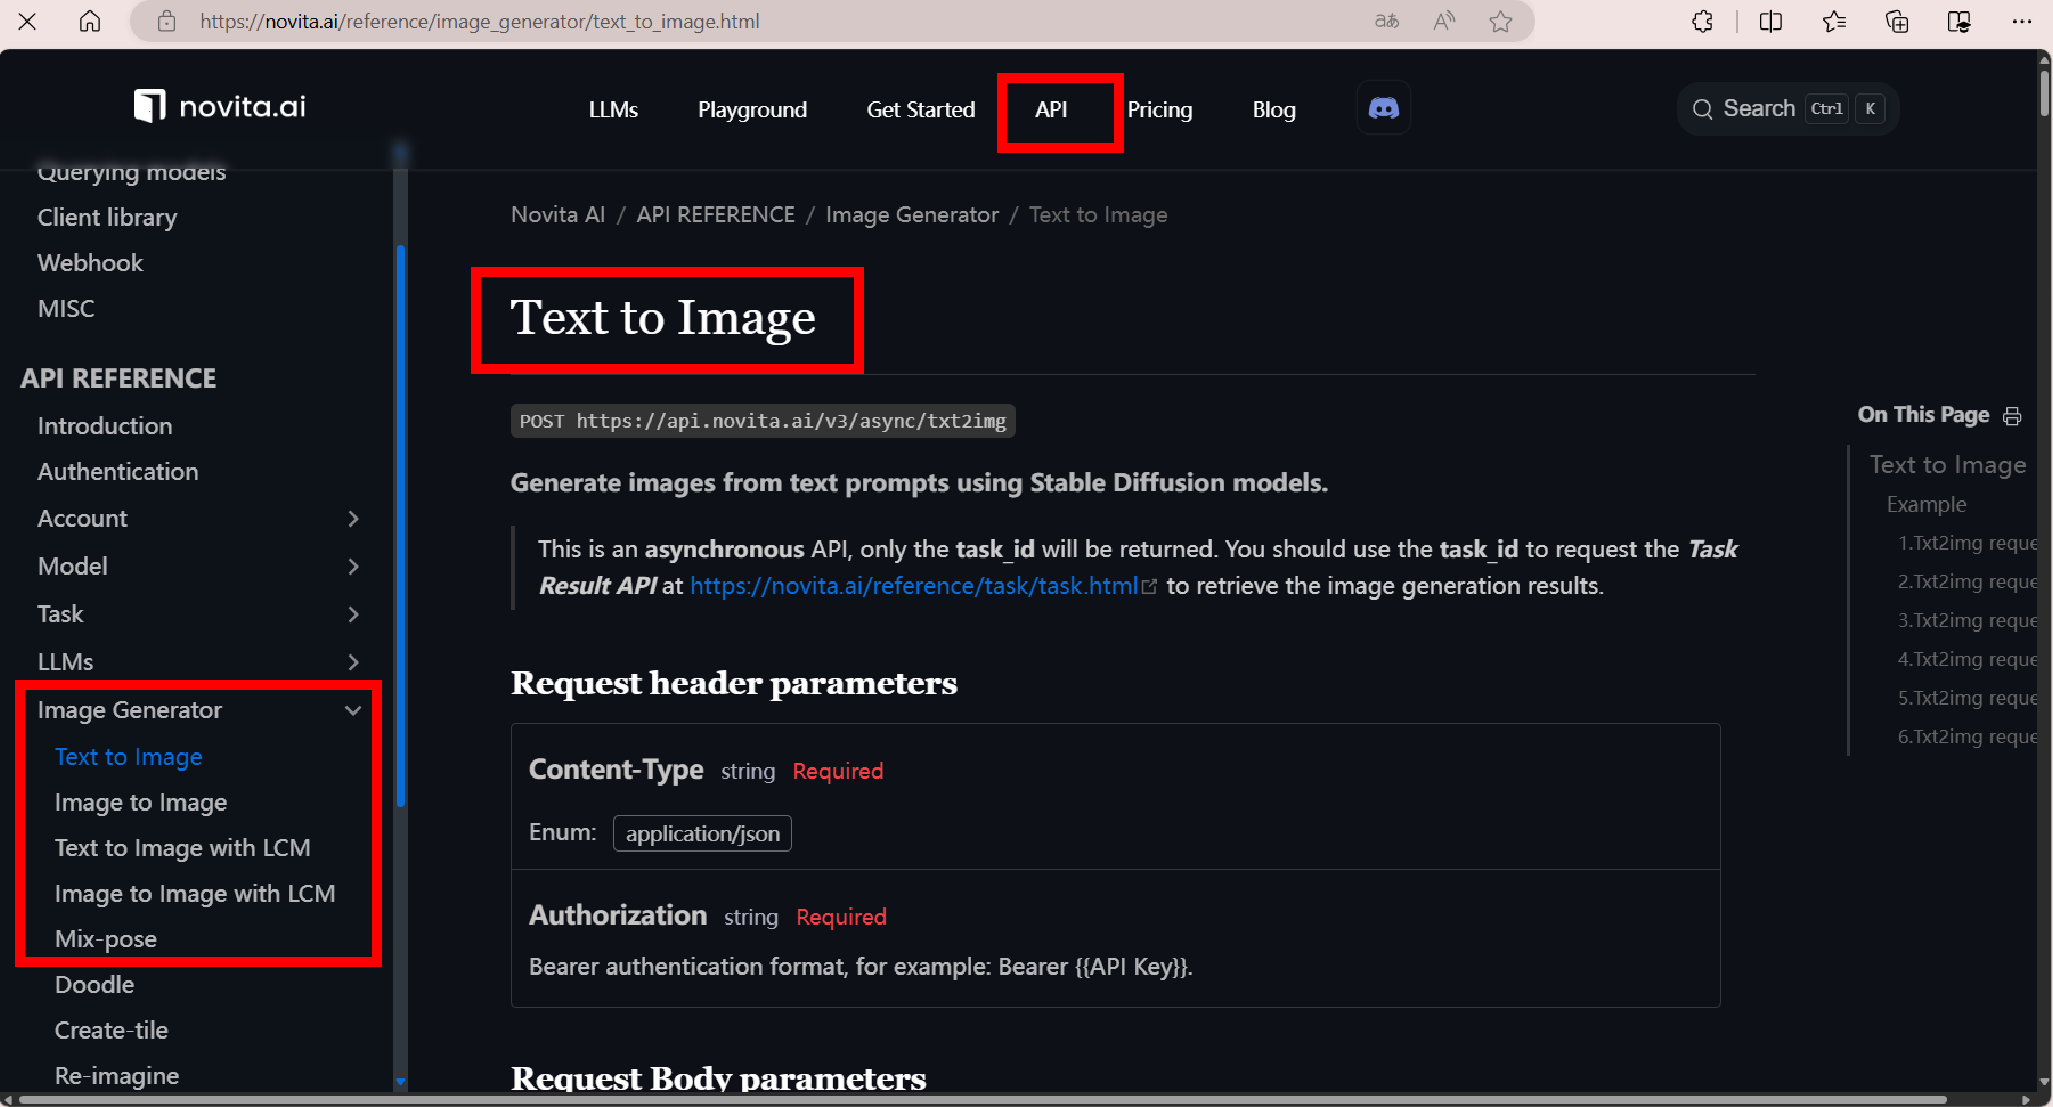Click the novita.ai logo

(220, 106)
